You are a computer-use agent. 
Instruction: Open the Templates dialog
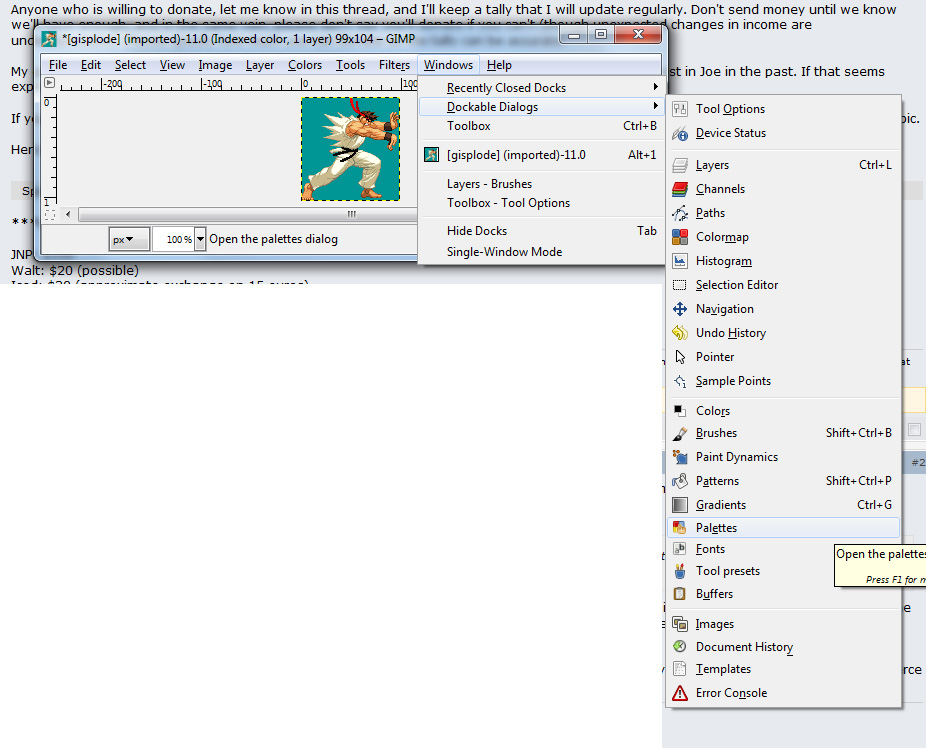click(x=783, y=669)
